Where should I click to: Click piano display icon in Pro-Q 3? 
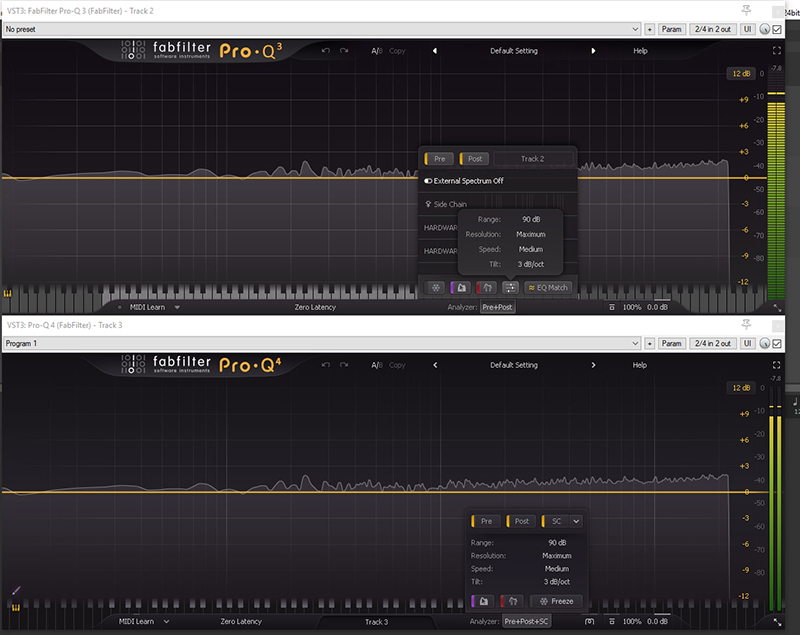pos(8,293)
